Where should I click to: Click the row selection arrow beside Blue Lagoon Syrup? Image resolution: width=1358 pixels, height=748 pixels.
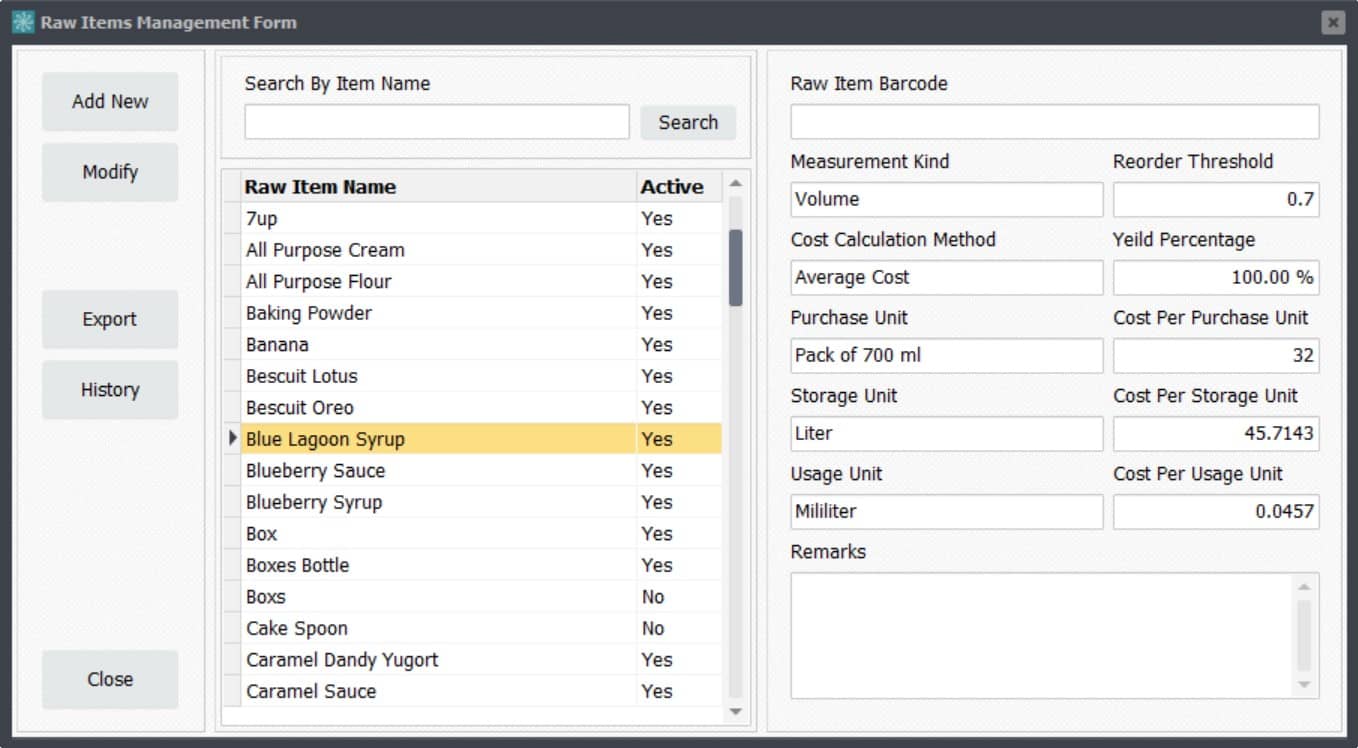232,438
